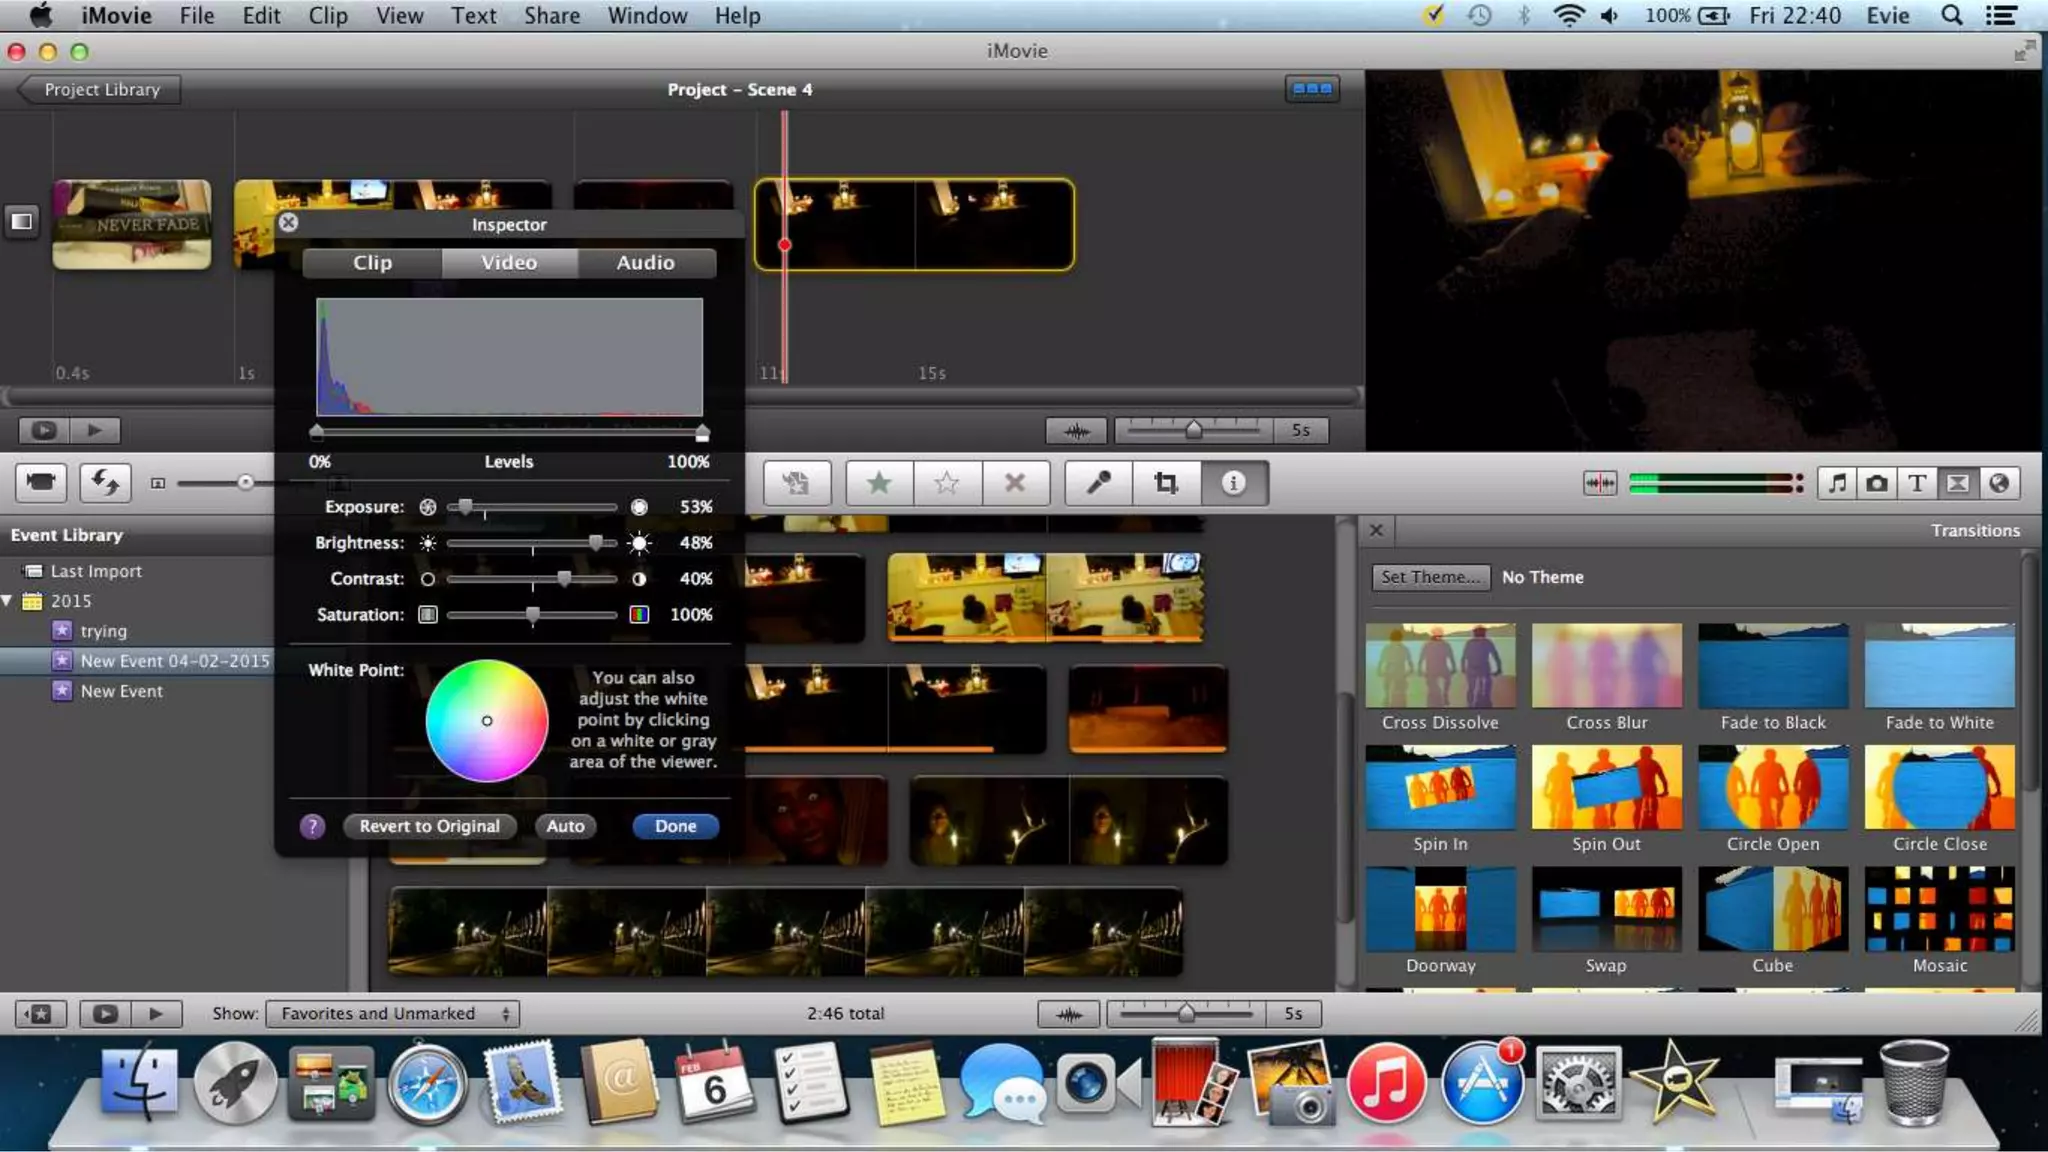Open maps and backgrounds browser
Image resolution: width=2048 pixels, height=1152 pixels.
[x=1999, y=484]
